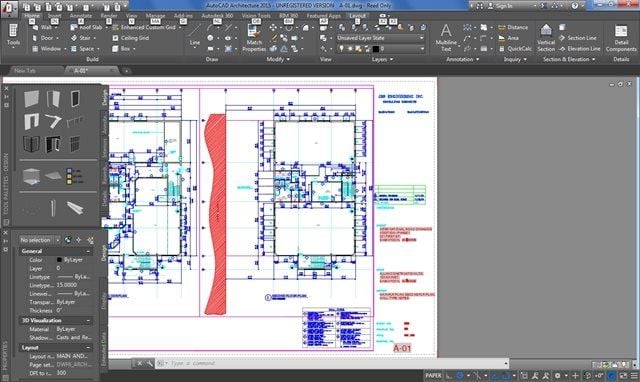This screenshot has width=640, height=382.
Task: Click the Vertical Section tool
Action: (546, 38)
